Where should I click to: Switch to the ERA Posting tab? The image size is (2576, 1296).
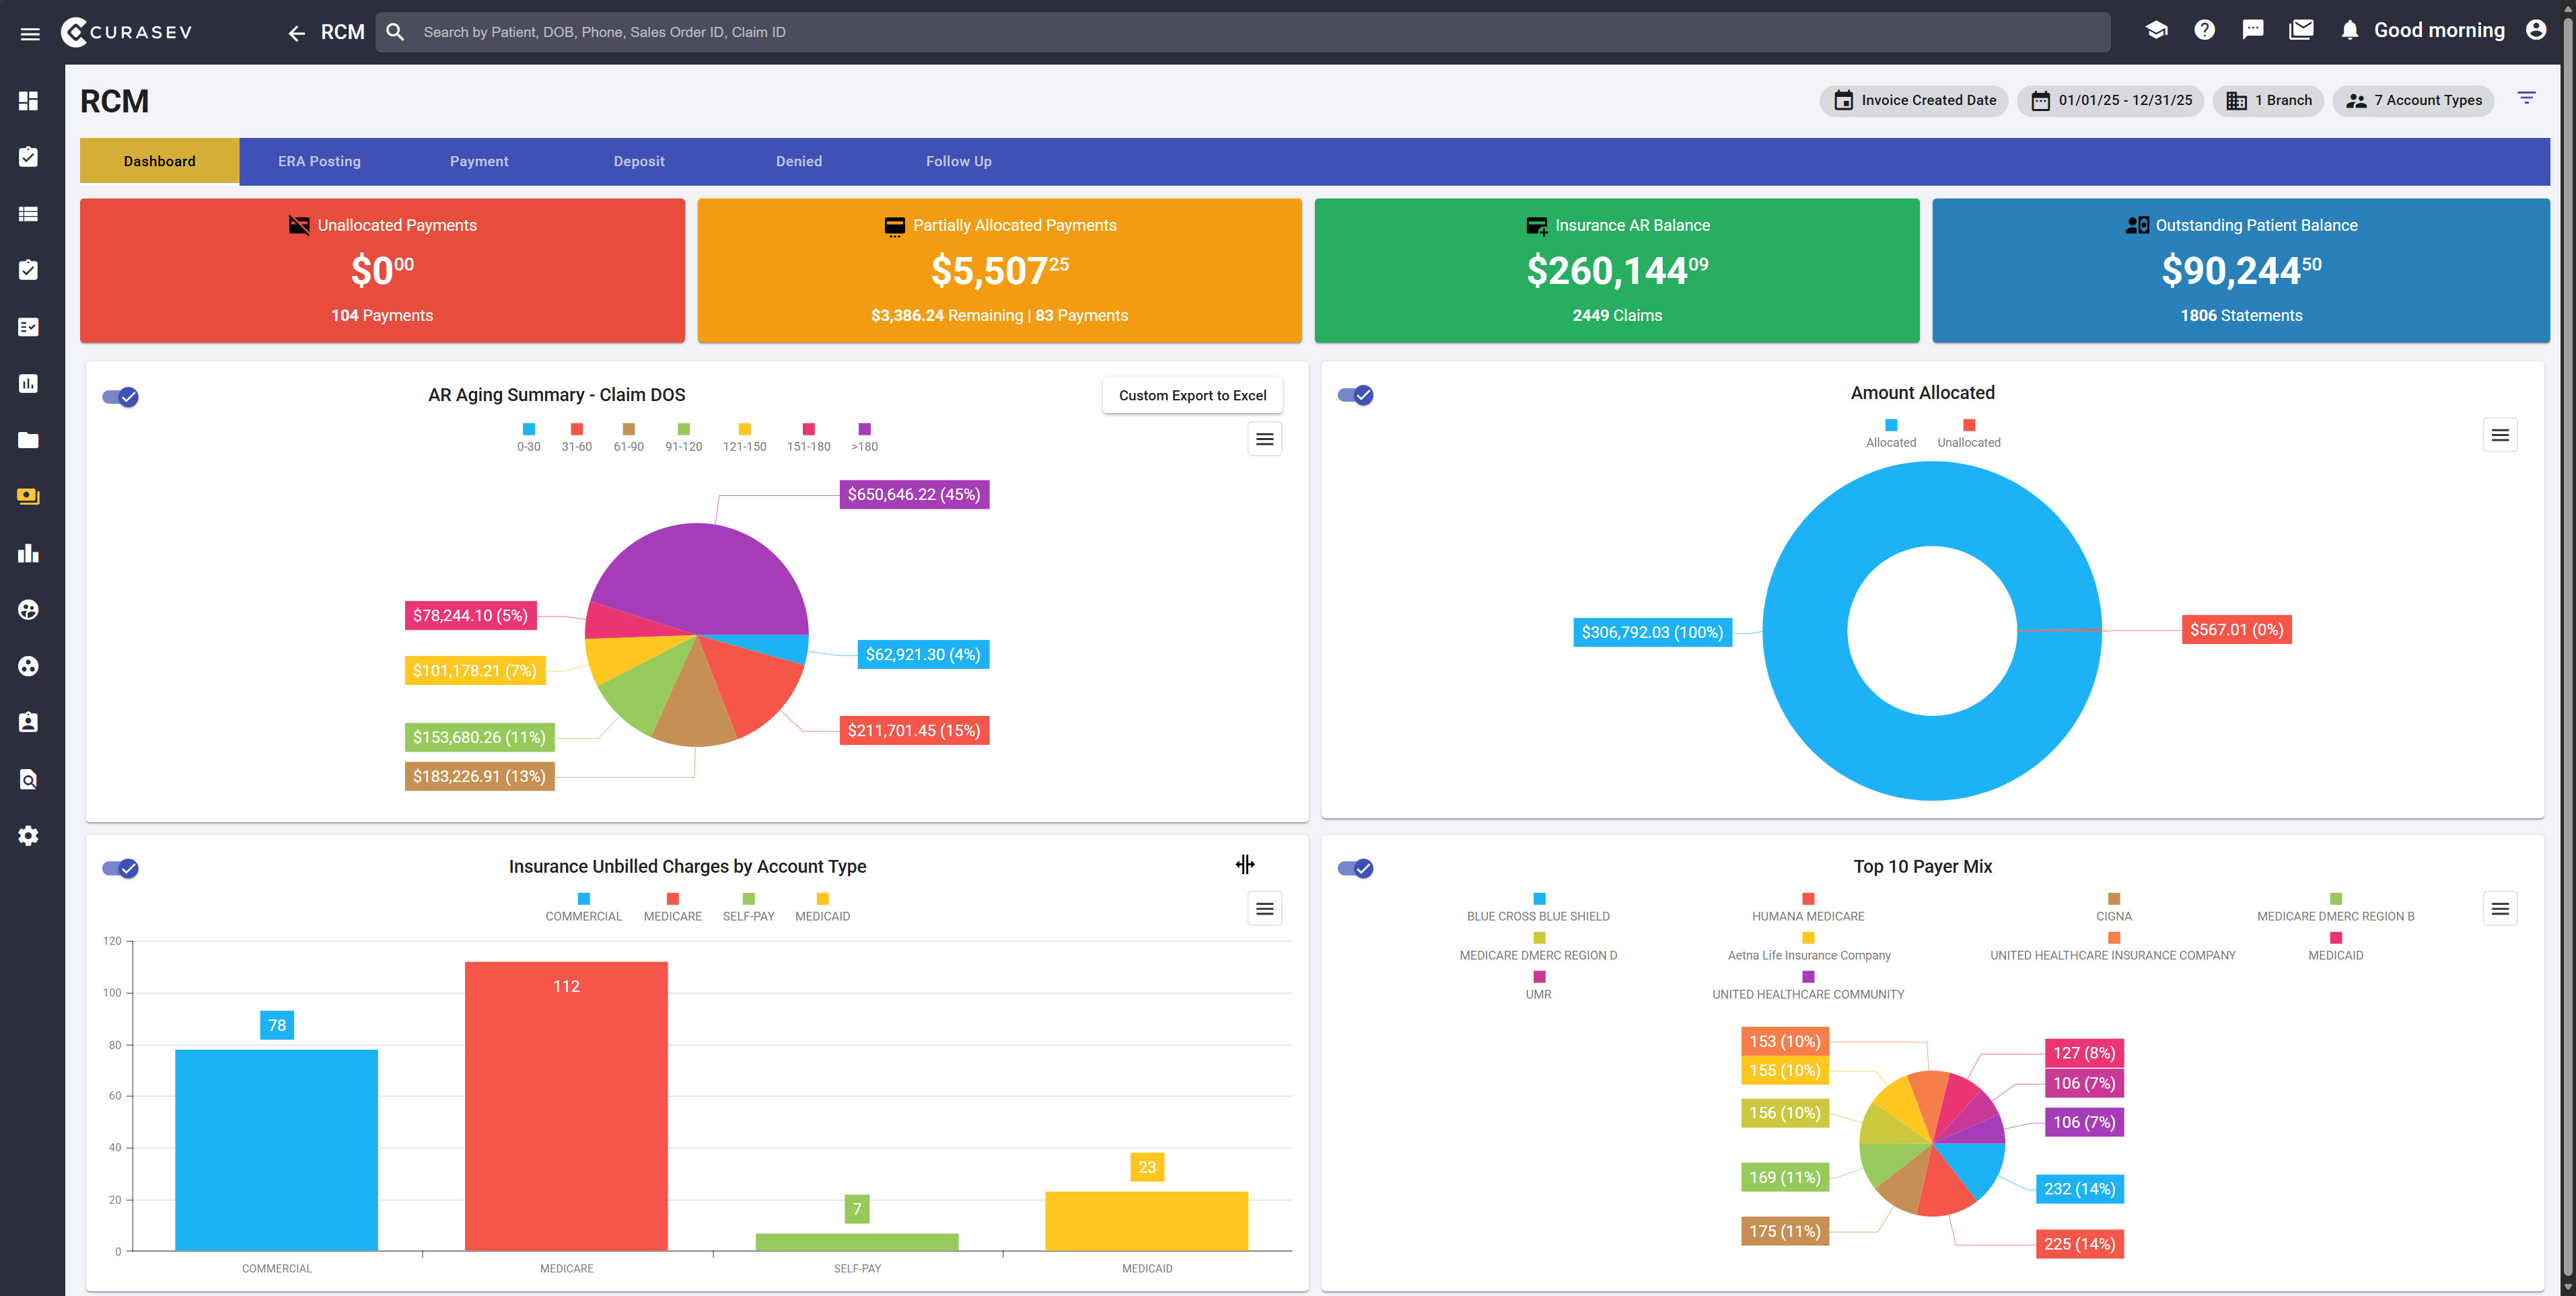319,161
